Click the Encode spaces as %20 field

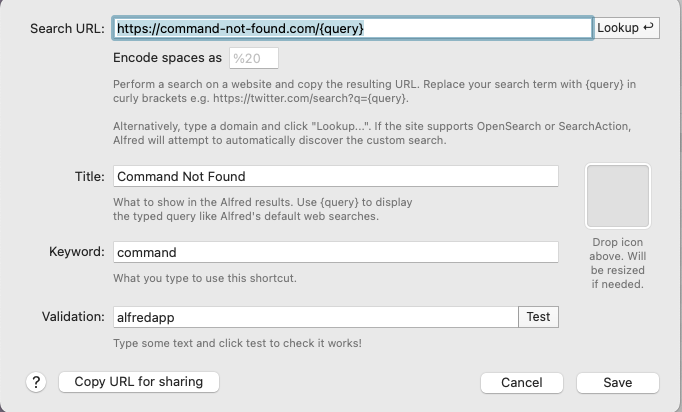254,58
